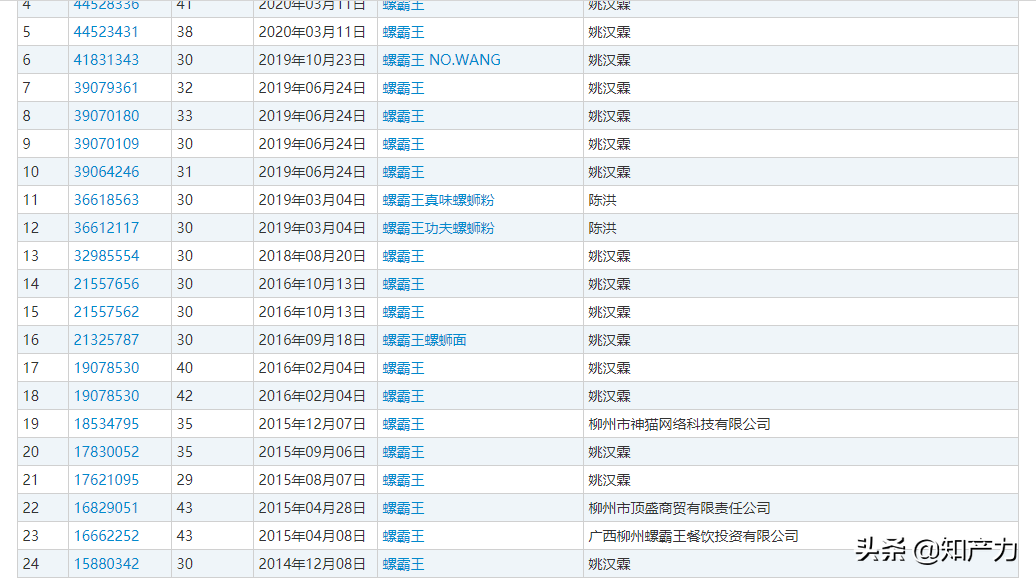Open 19078530 link in class 42 row
The image size is (1036, 580).
tap(106, 396)
